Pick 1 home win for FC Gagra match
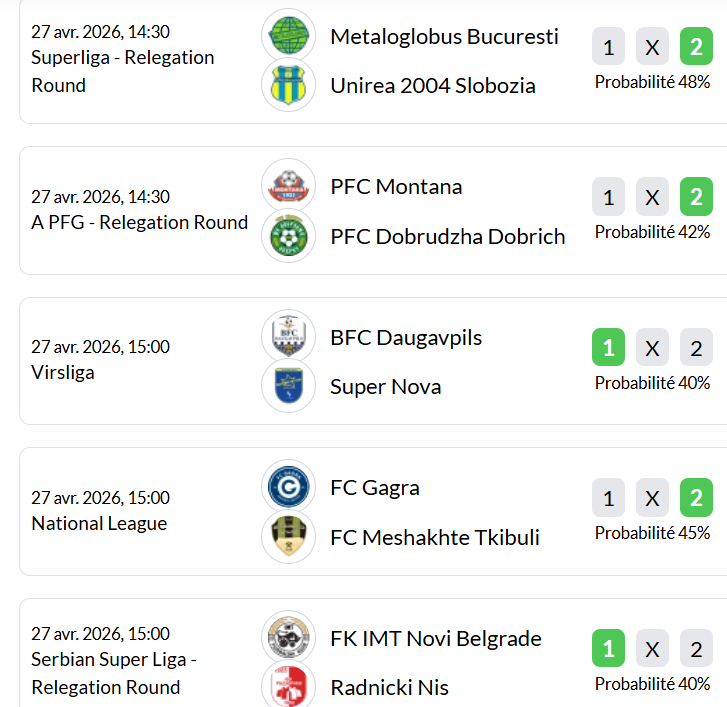Screen dimensions: 727x707 point(608,498)
